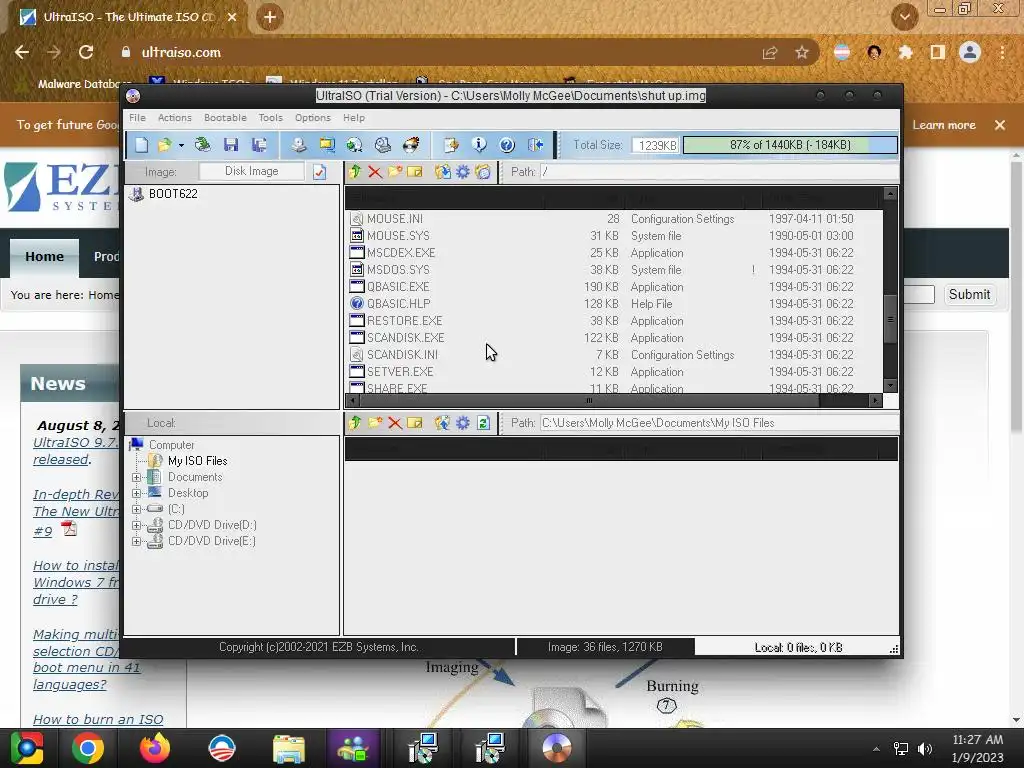Click the Rename icon in image pane toolbar
Screen dimensions: 1024x768
415,172
